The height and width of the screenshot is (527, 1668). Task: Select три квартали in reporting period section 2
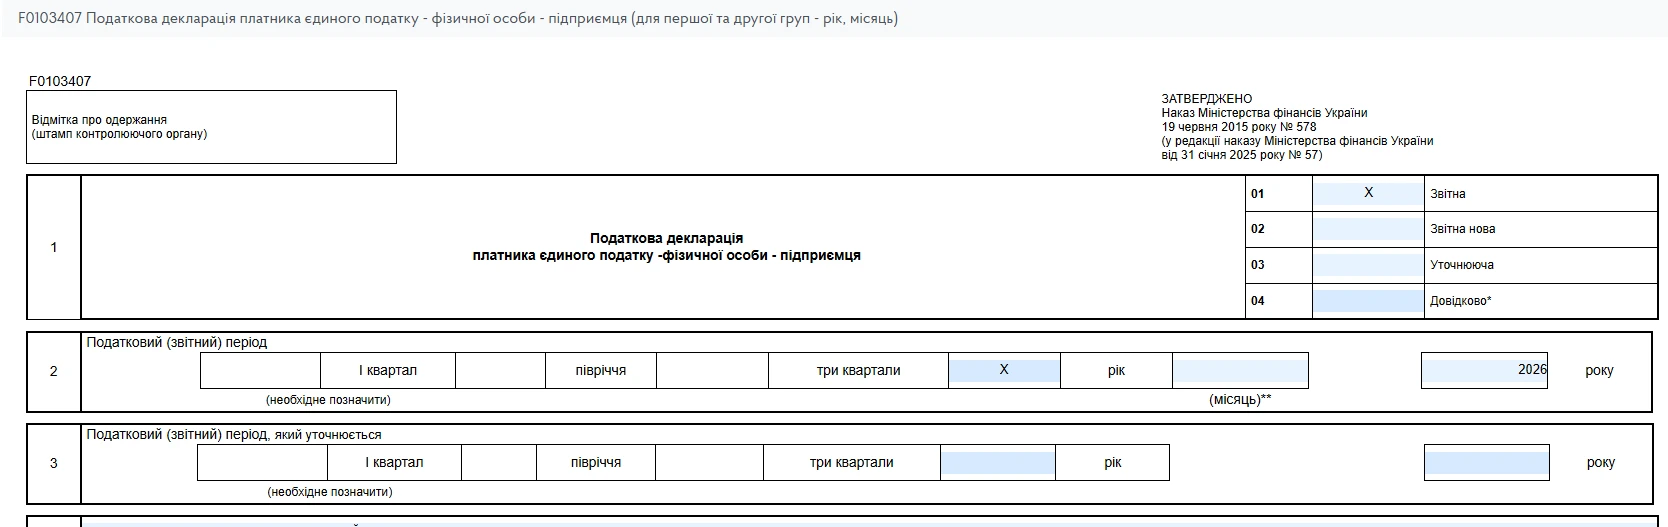(x=859, y=370)
